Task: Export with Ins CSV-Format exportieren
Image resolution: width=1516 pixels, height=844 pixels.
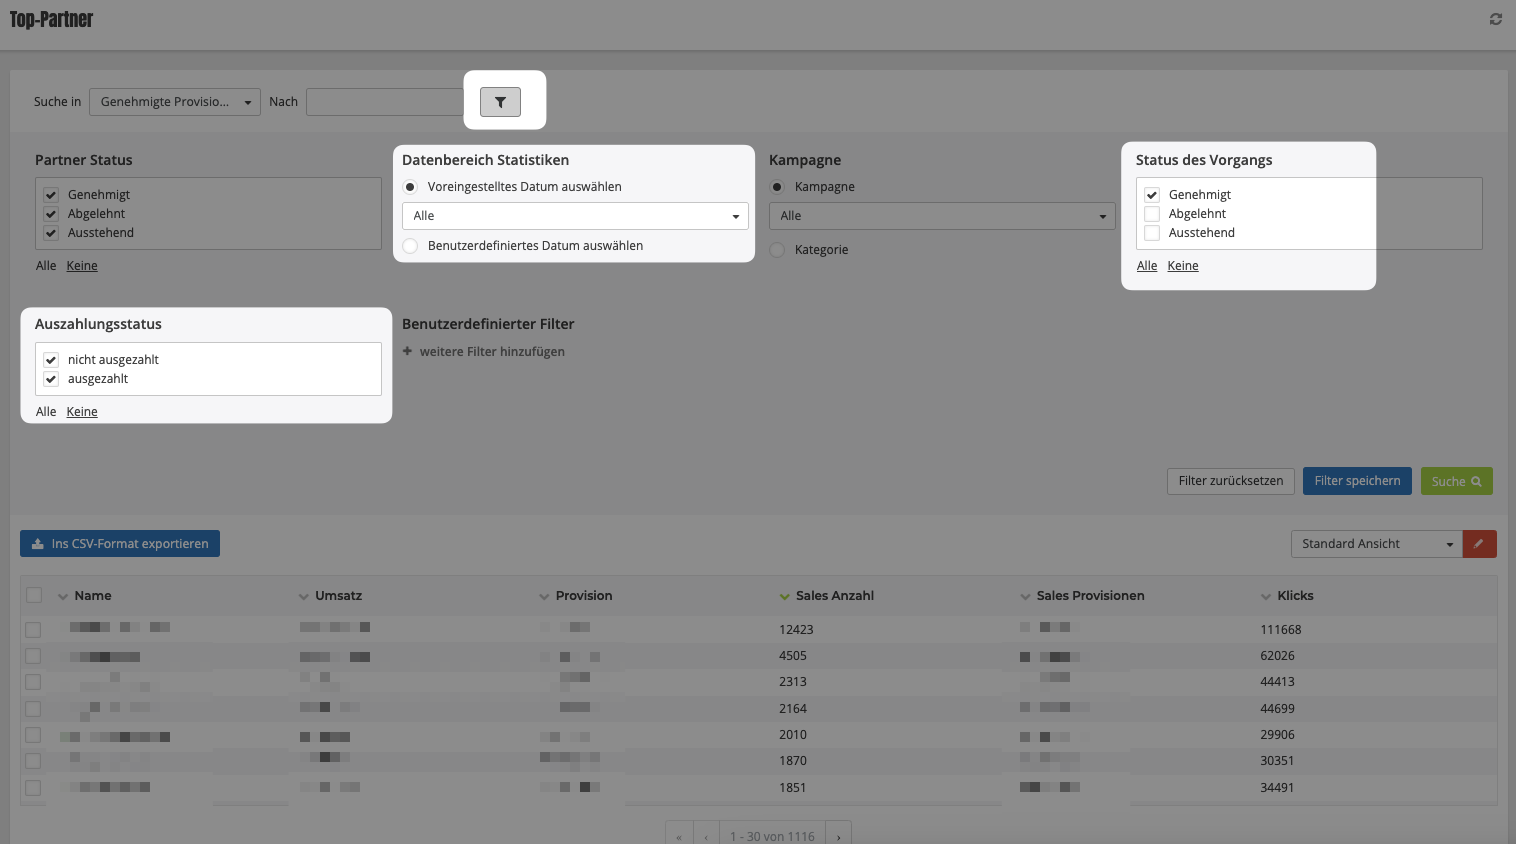Action: point(120,544)
